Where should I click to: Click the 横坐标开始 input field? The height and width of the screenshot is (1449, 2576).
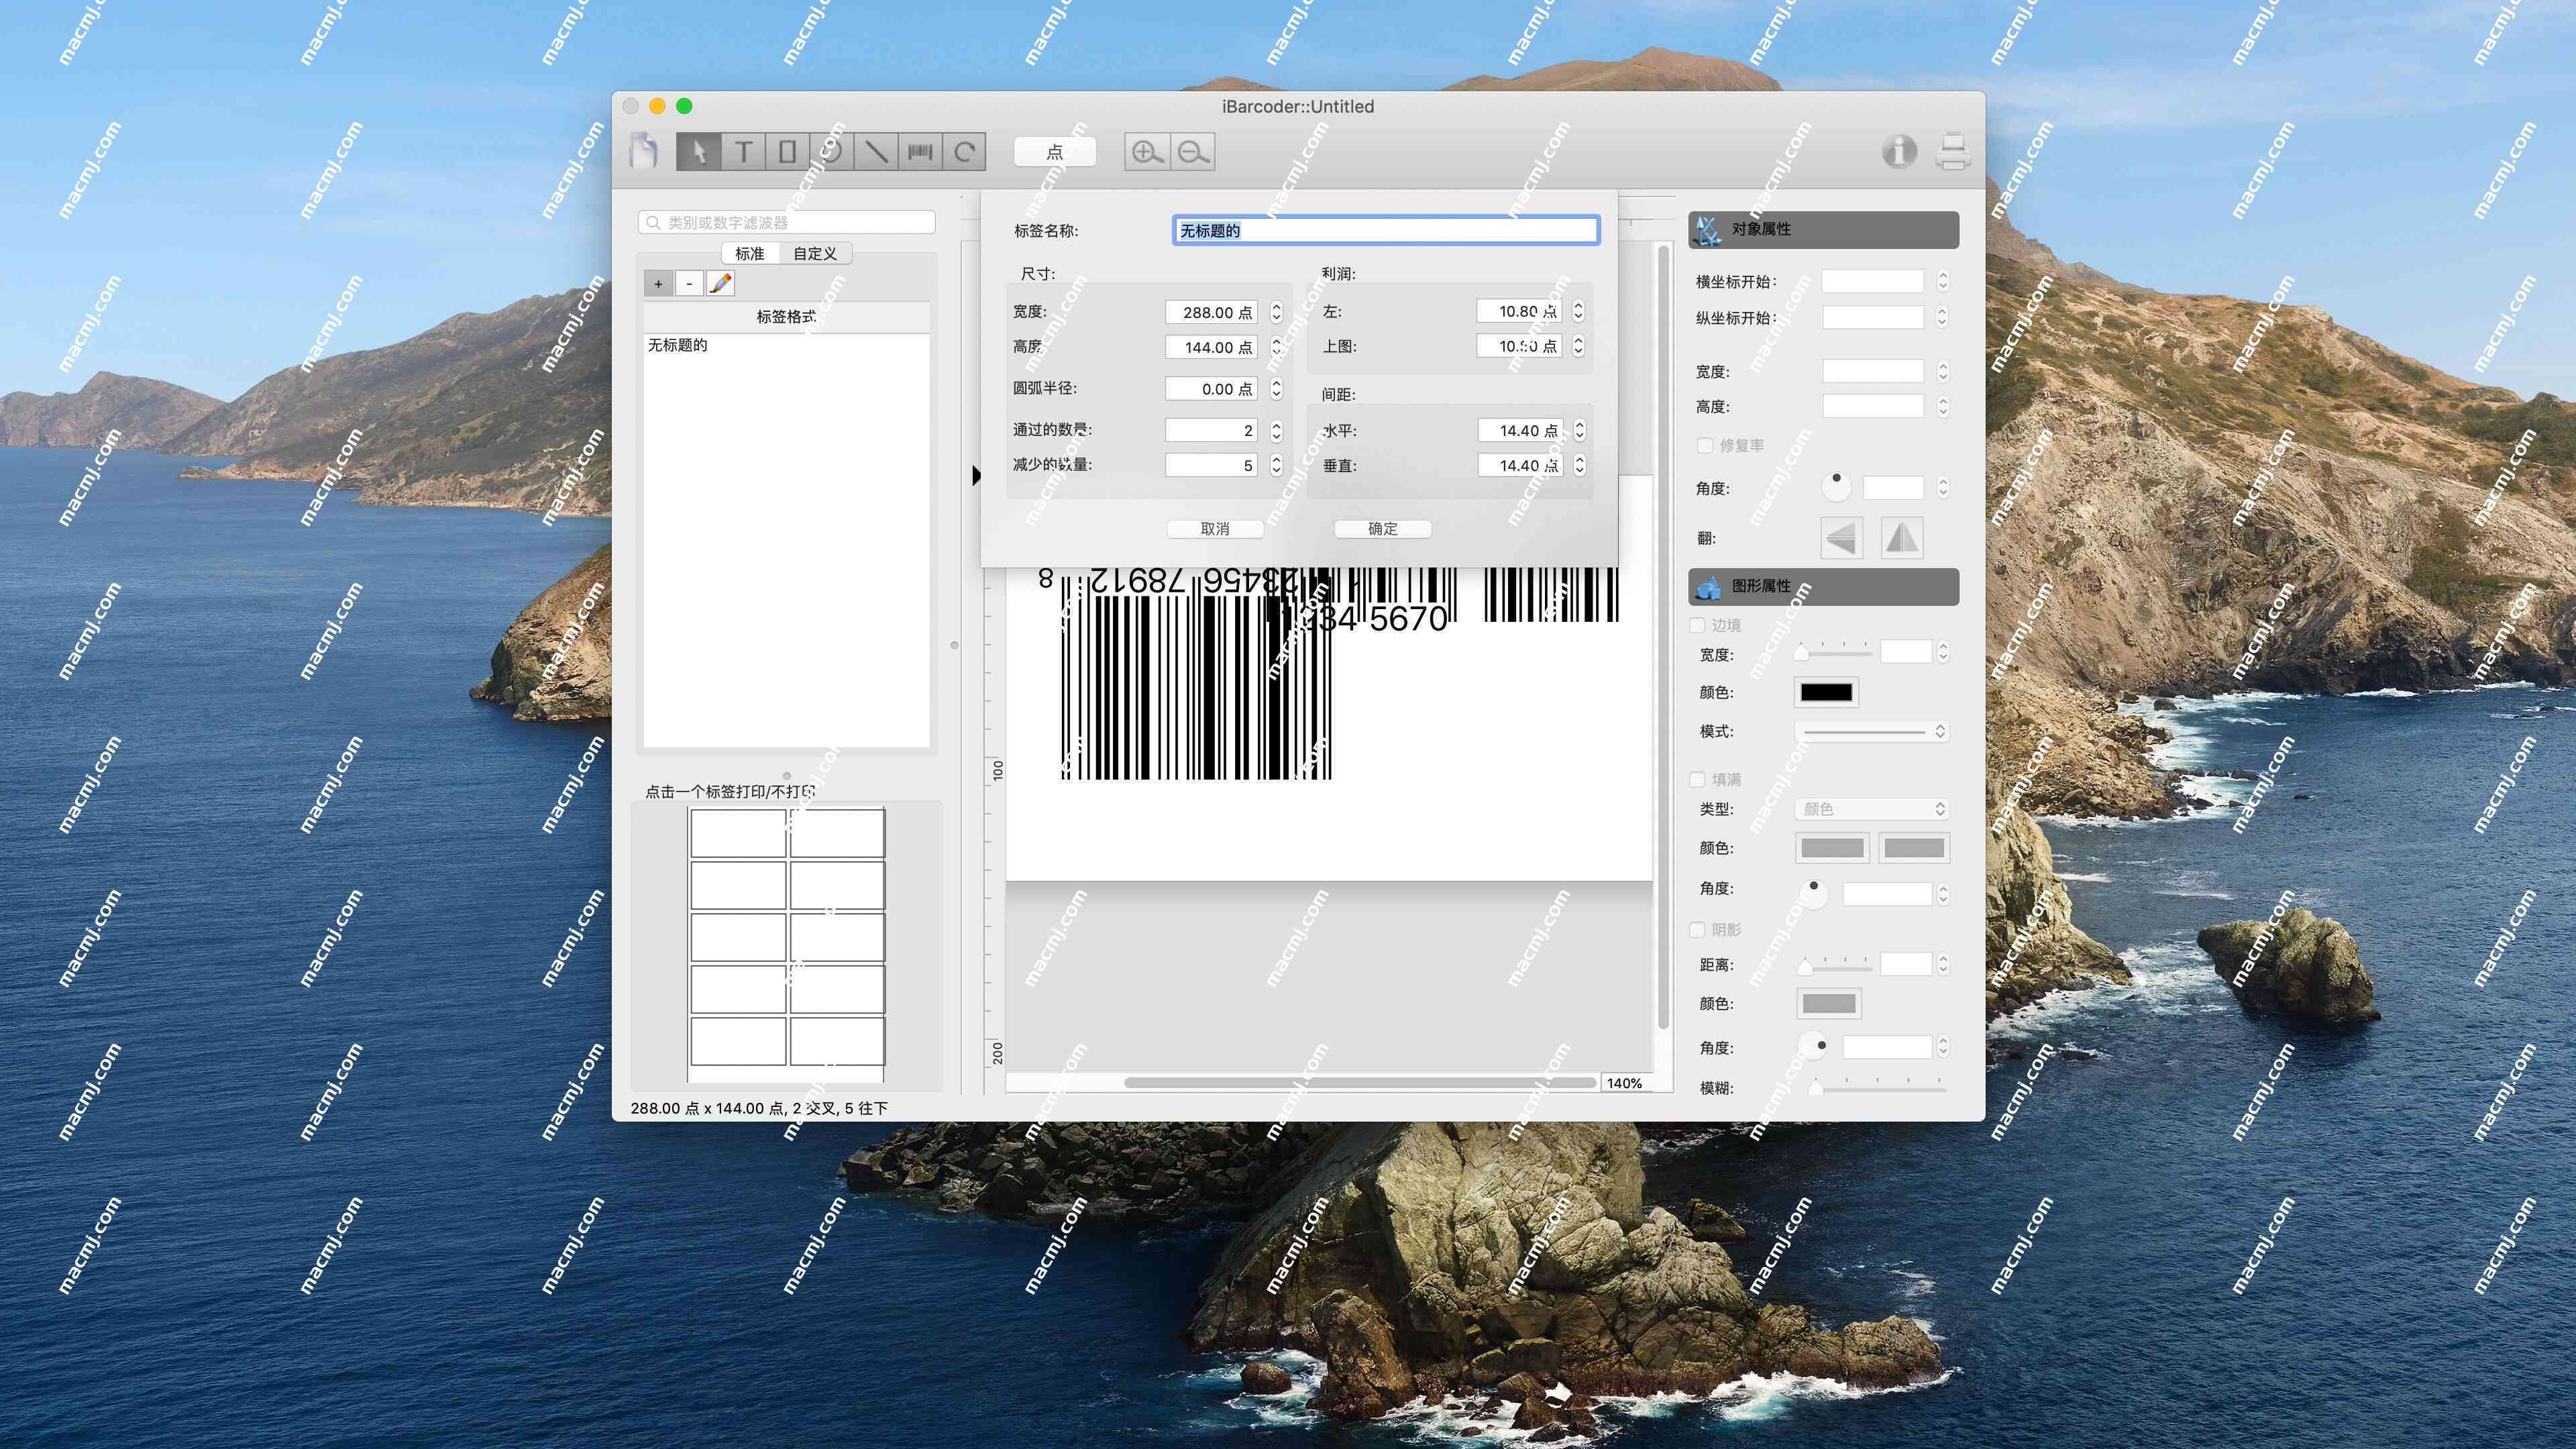(1872, 281)
